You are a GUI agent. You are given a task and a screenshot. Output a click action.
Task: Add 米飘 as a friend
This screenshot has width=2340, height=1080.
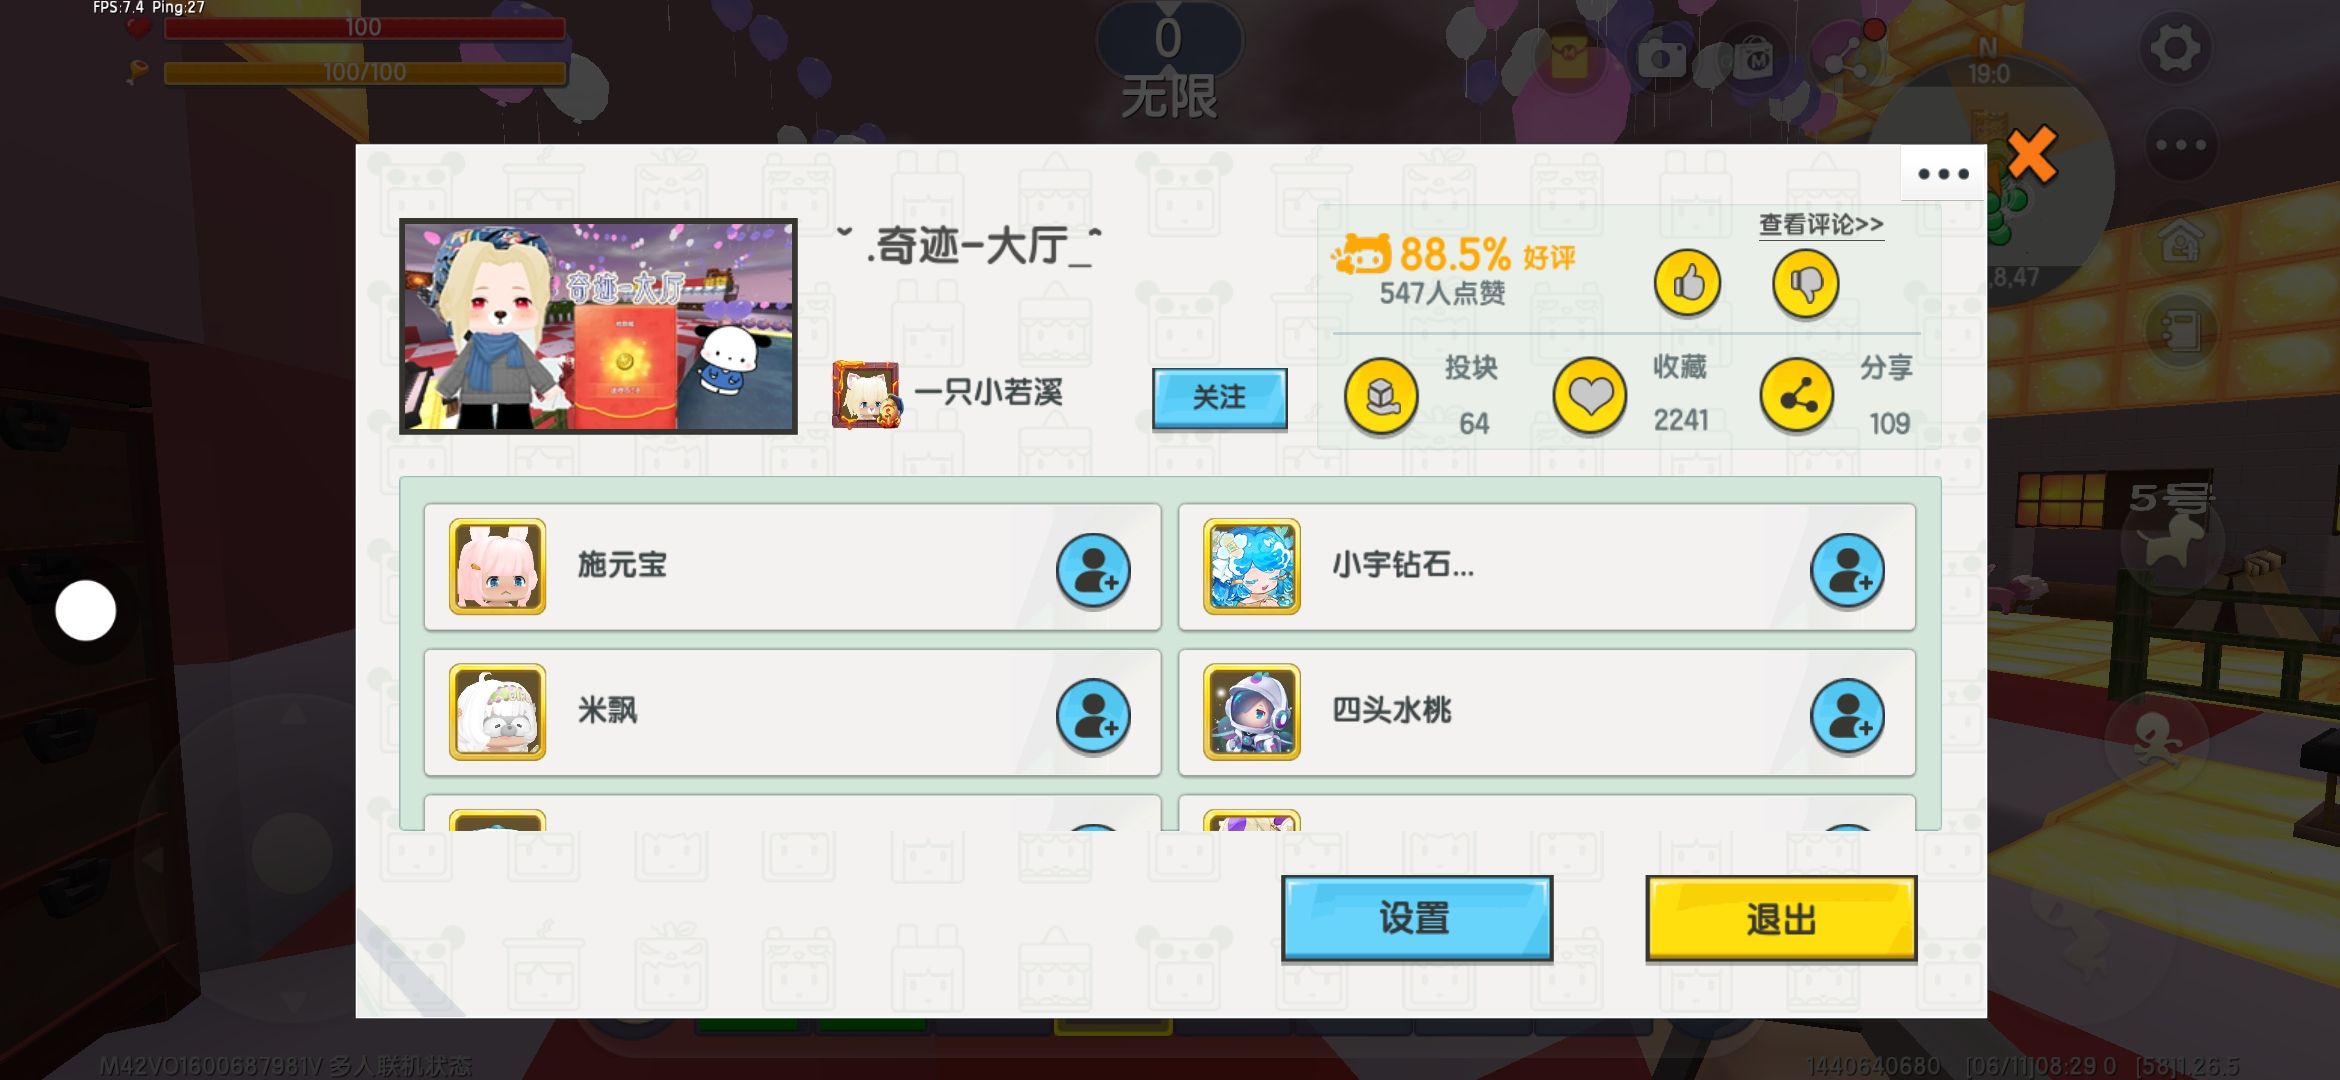1093,716
